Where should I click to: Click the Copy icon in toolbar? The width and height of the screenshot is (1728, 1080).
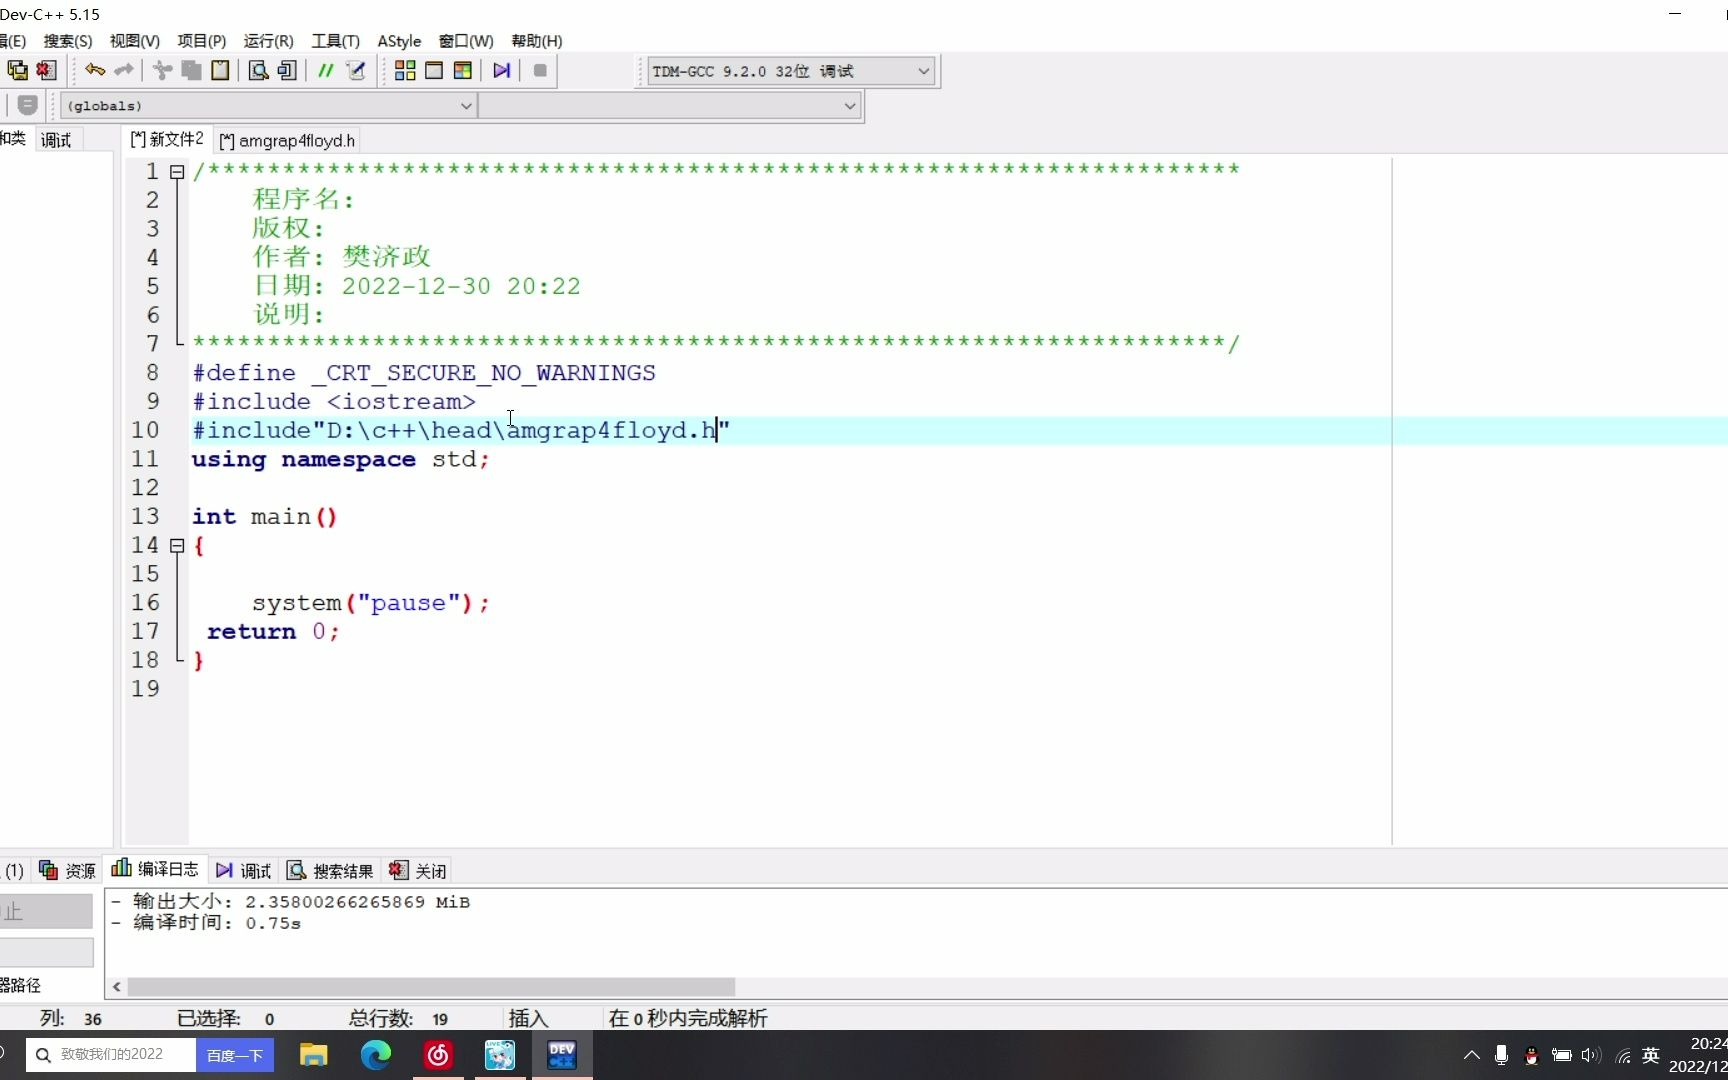(x=191, y=70)
